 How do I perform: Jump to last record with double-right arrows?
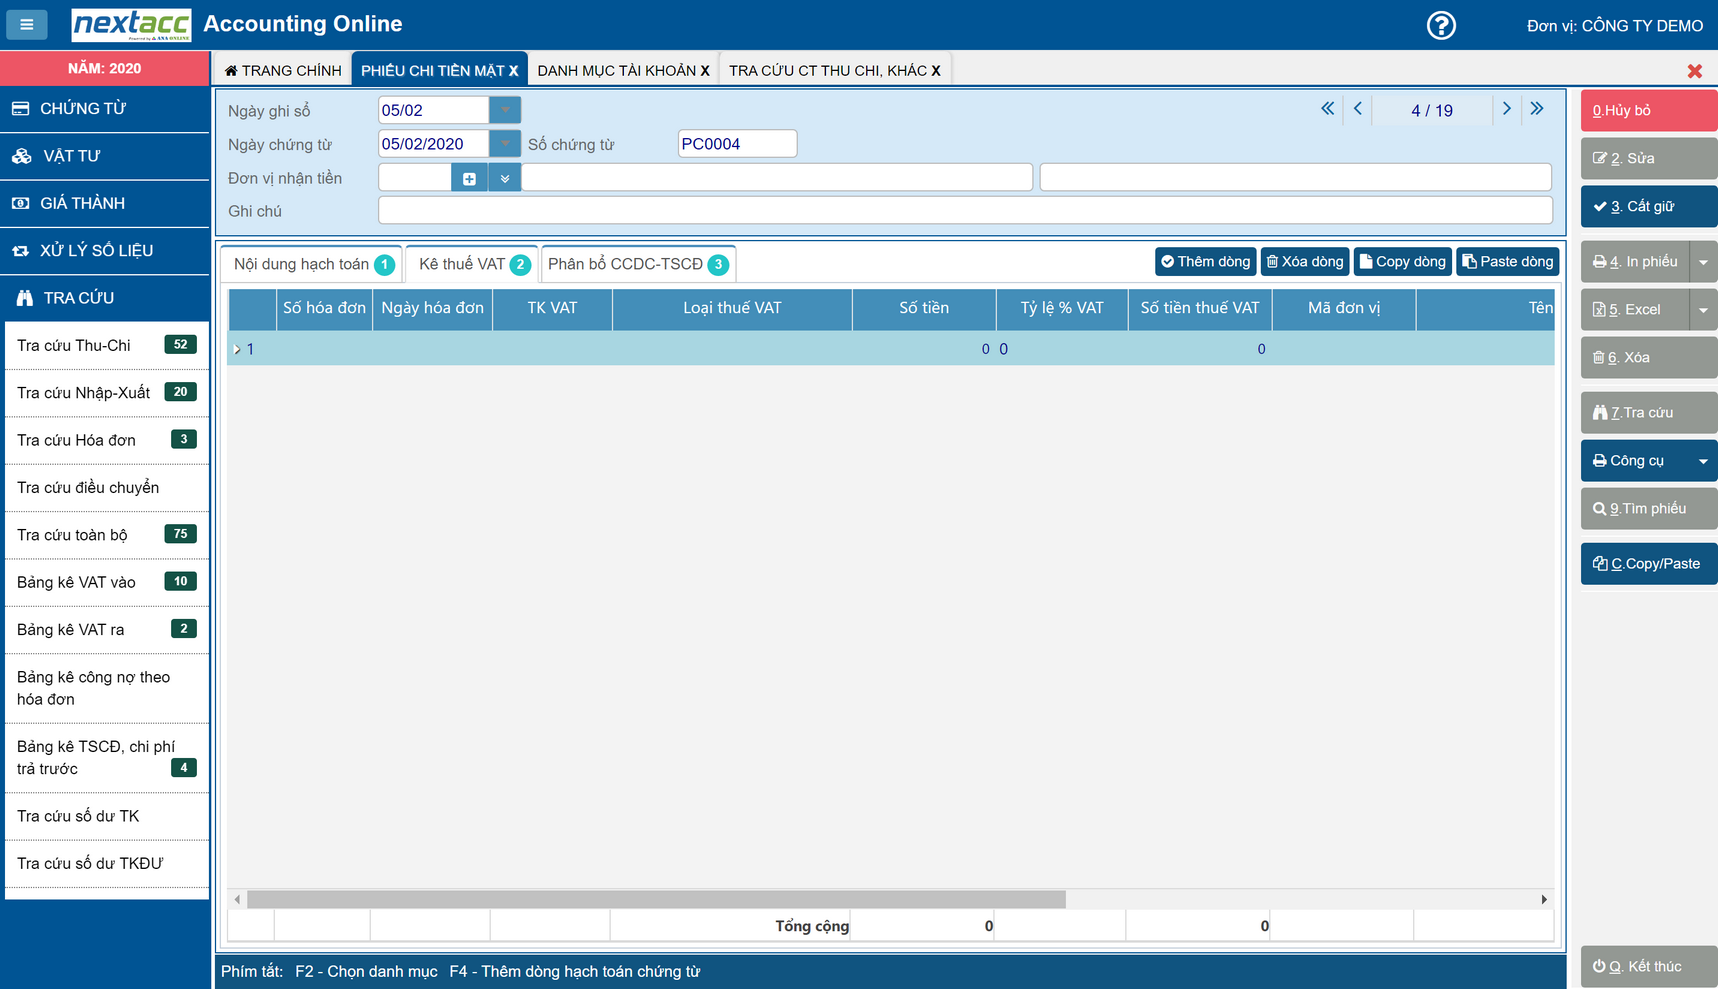pos(1537,109)
